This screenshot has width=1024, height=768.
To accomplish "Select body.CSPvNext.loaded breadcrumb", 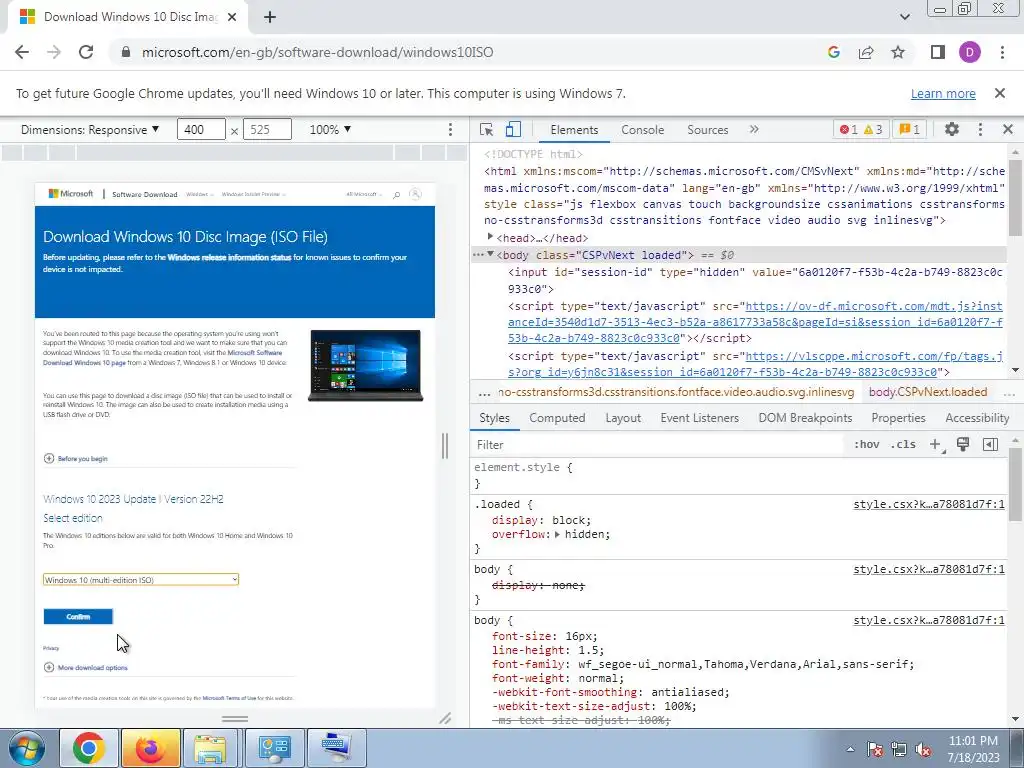I will click(x=927, y=392).
